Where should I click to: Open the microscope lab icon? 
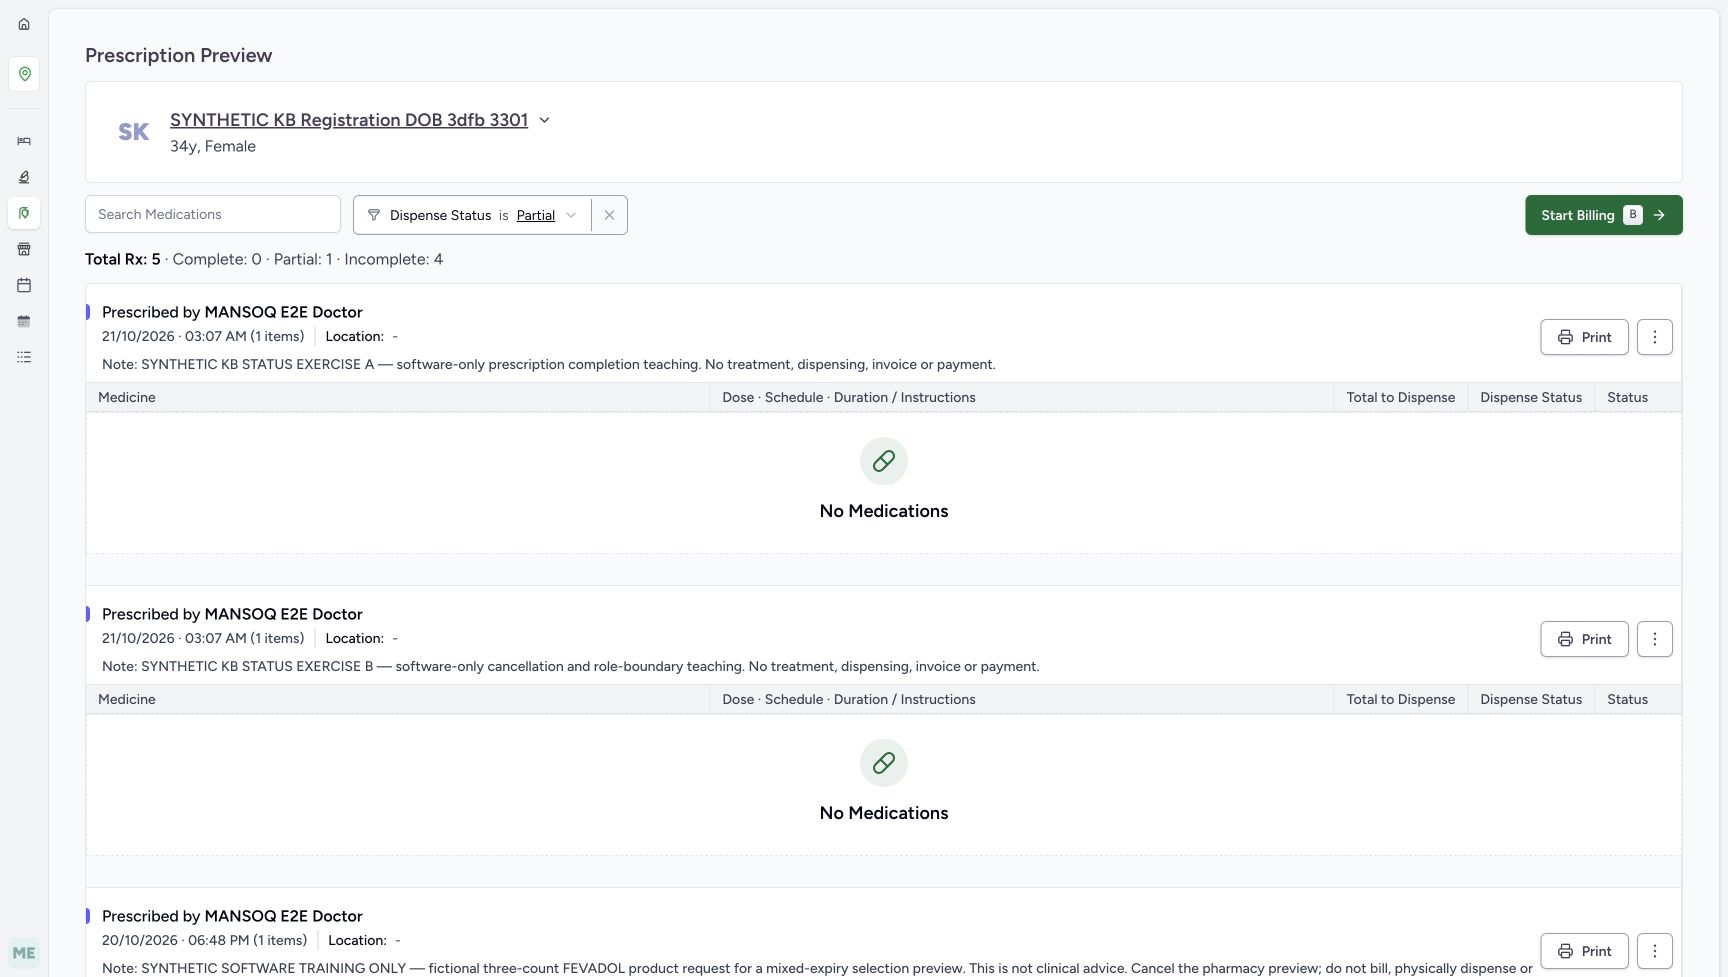click(24, 177)
